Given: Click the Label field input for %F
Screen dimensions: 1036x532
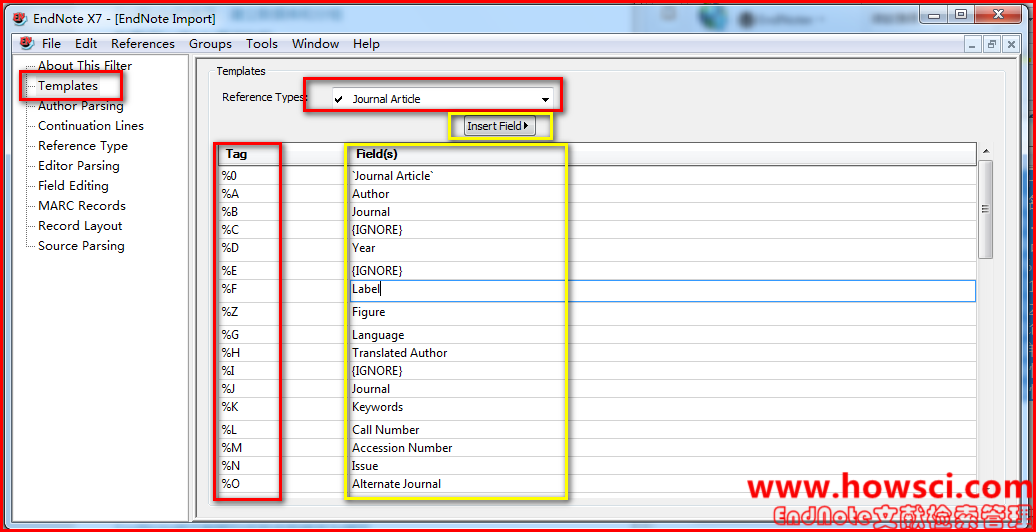Looking at the screenshot, I should pos(663,291).
